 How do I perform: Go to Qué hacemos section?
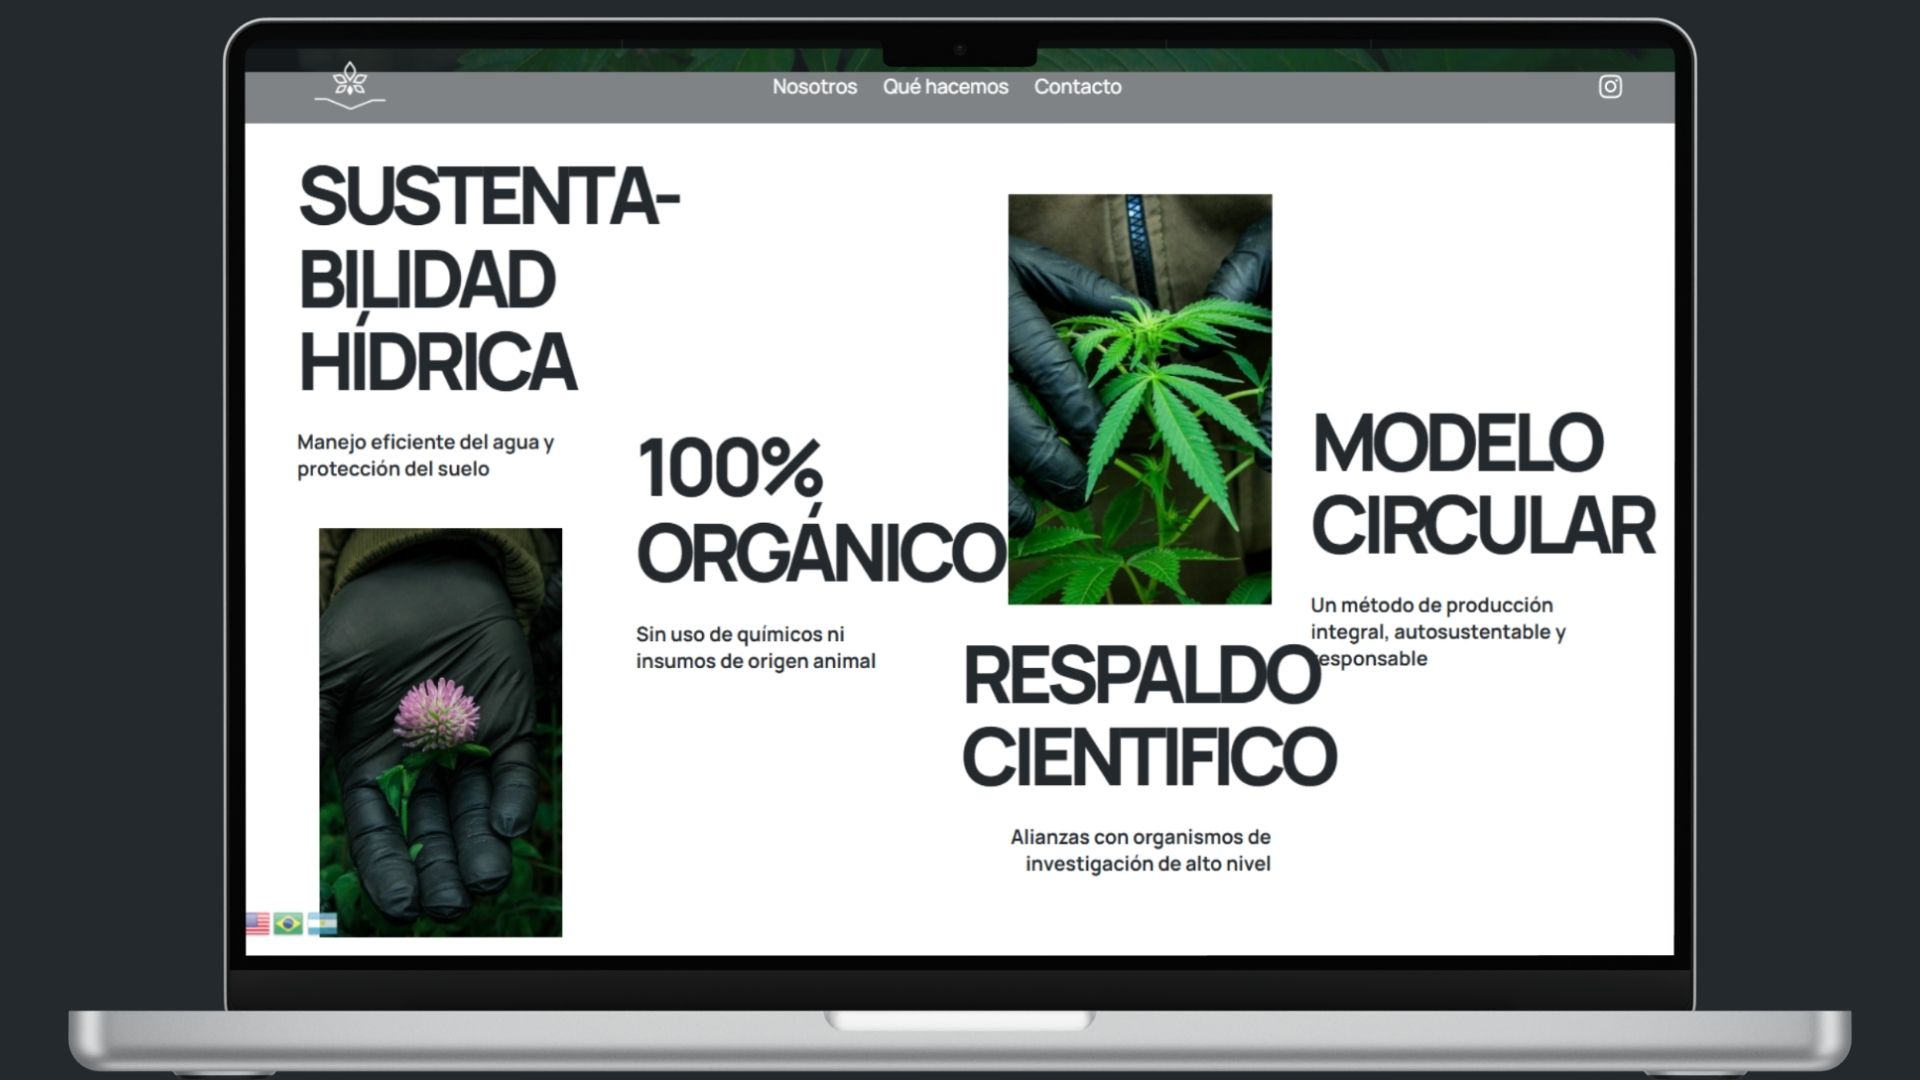[945, 87]
